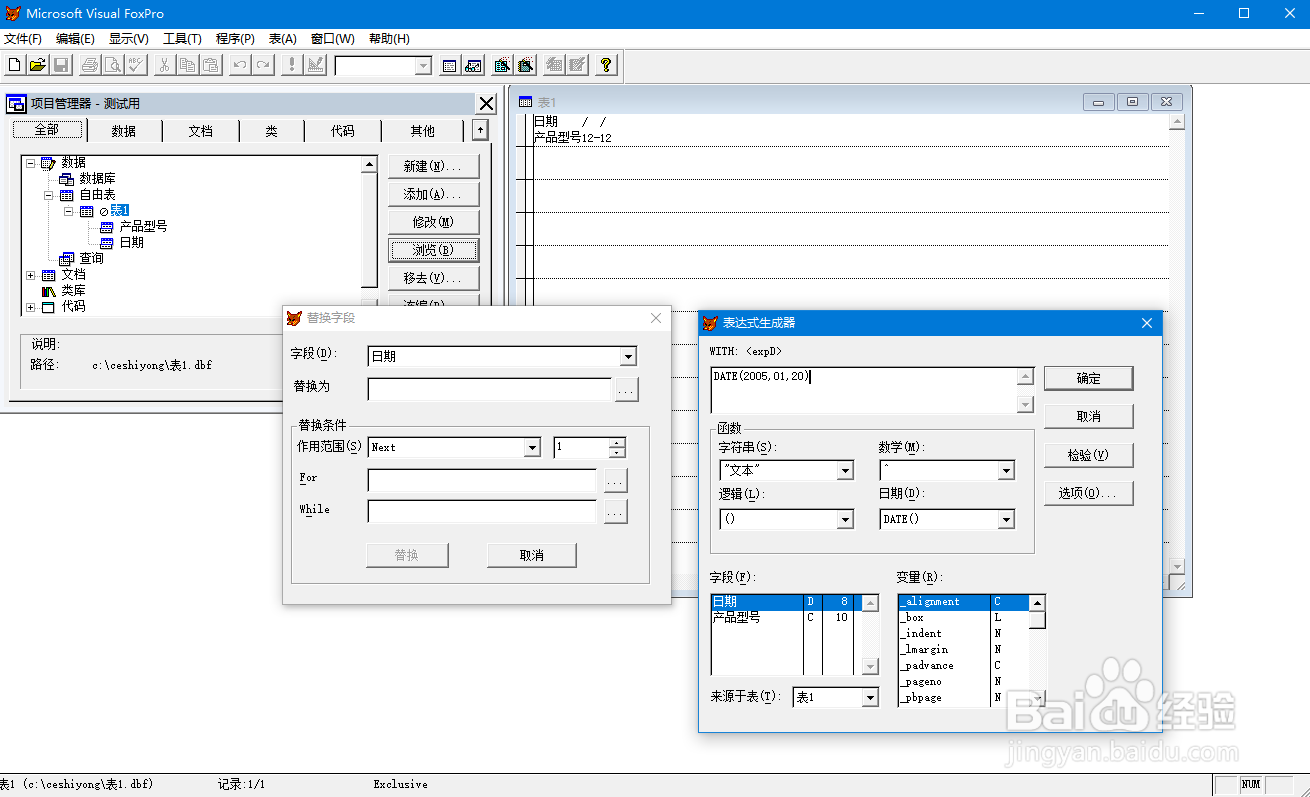This screenshot has height=797, width=1310.
Task: Click the 确定 button in Expression Builder
Action: tap(1088, 378)
